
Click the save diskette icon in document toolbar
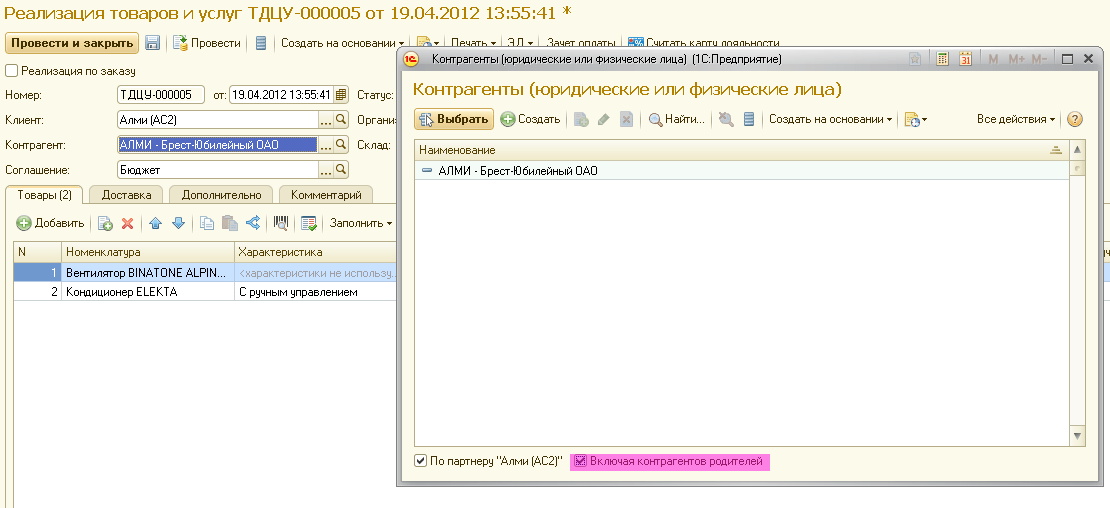(153, 43)
